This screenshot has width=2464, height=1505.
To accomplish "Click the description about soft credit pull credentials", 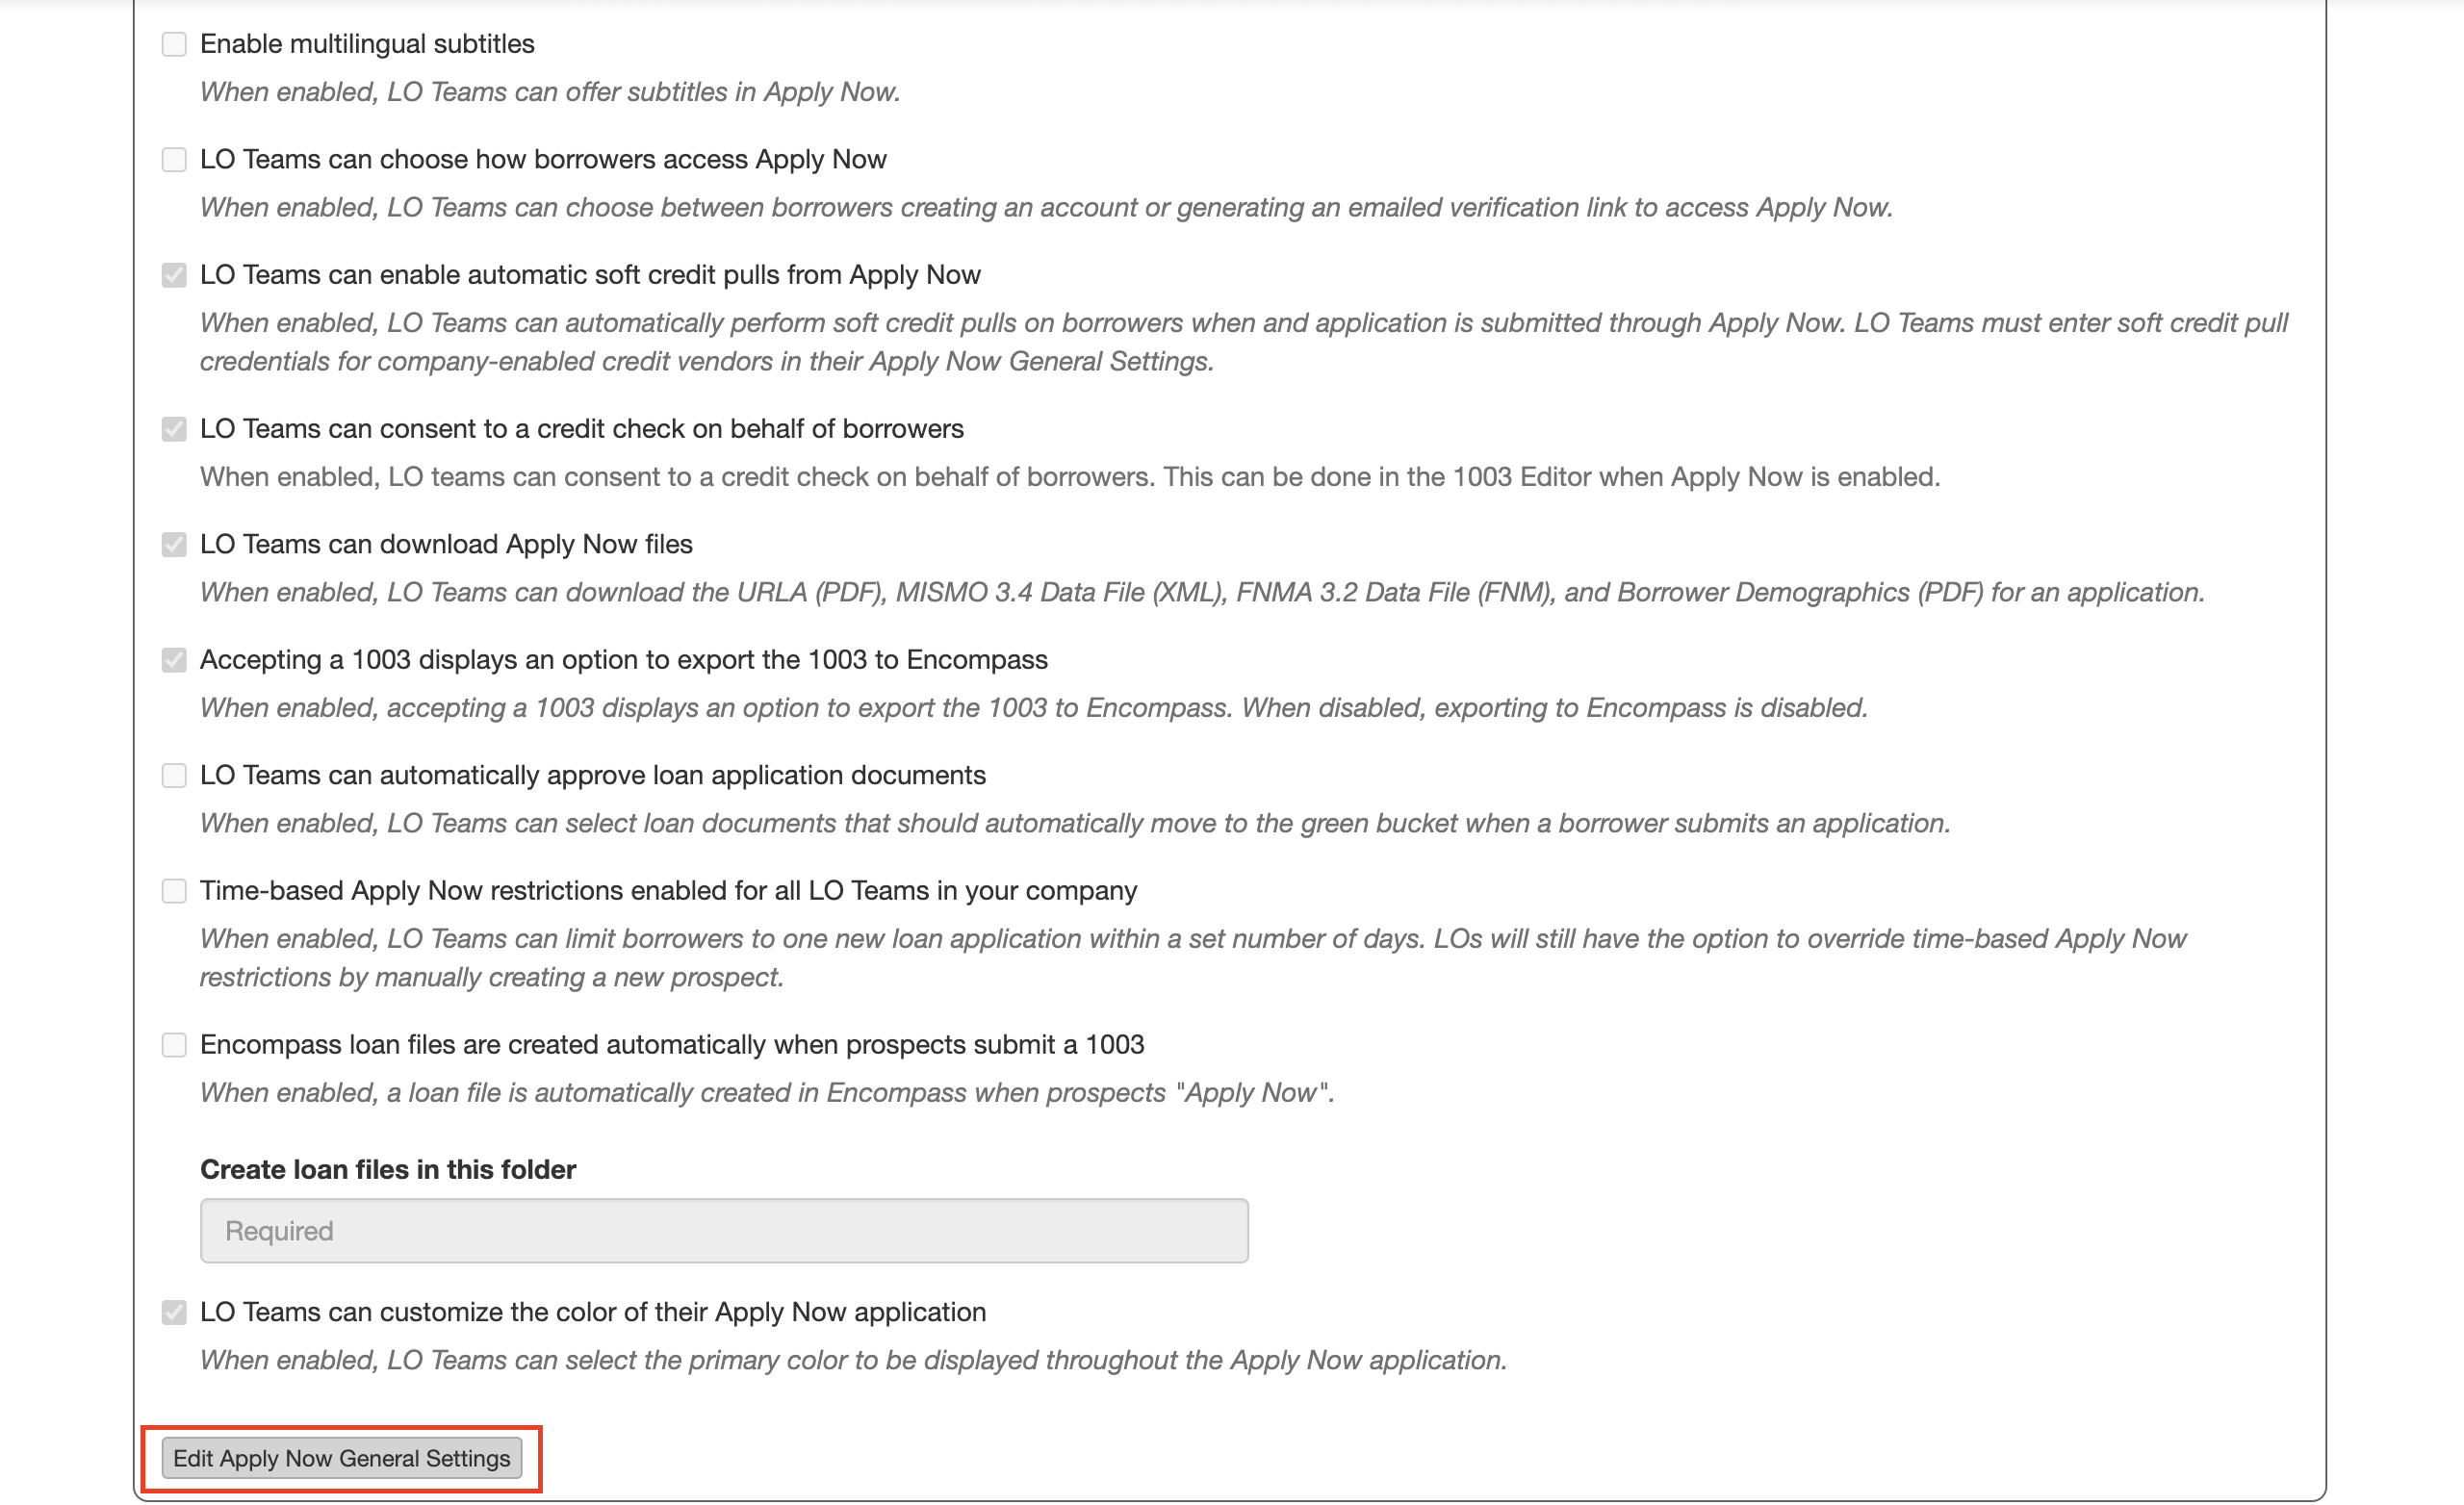I will tap(1243, 342).
